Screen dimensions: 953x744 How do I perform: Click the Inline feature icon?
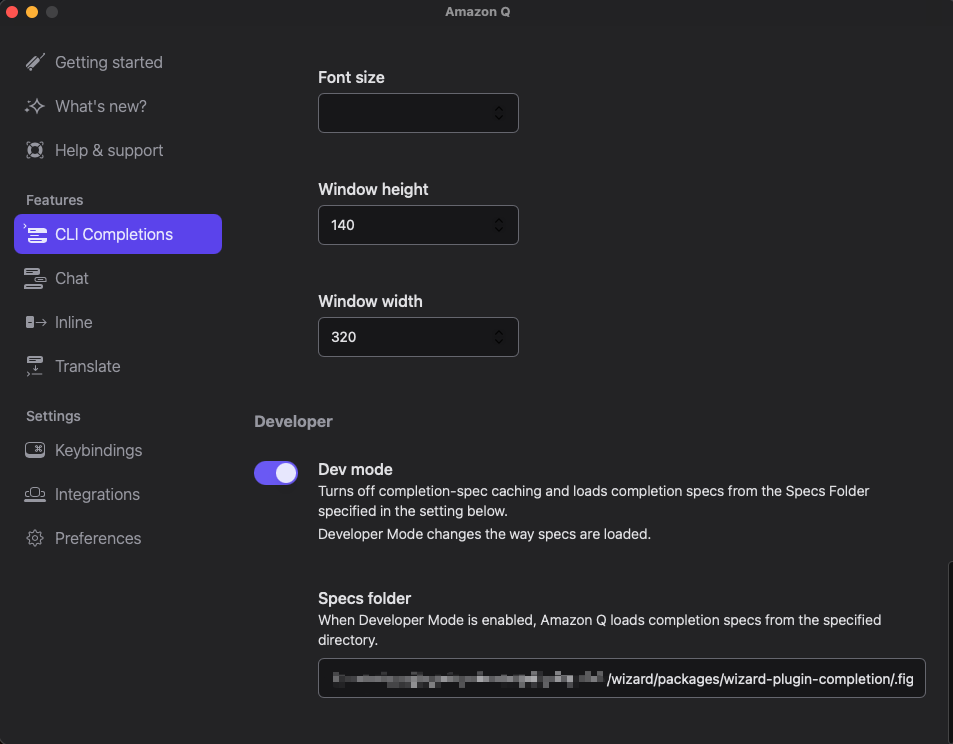pos(36,322)
